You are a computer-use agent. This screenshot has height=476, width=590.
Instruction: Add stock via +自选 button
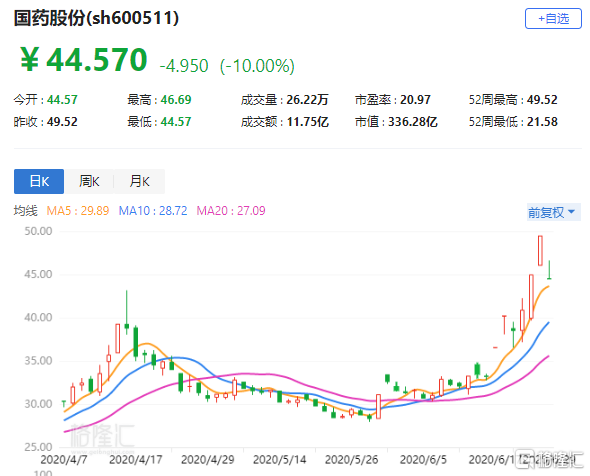coord(553,18)
